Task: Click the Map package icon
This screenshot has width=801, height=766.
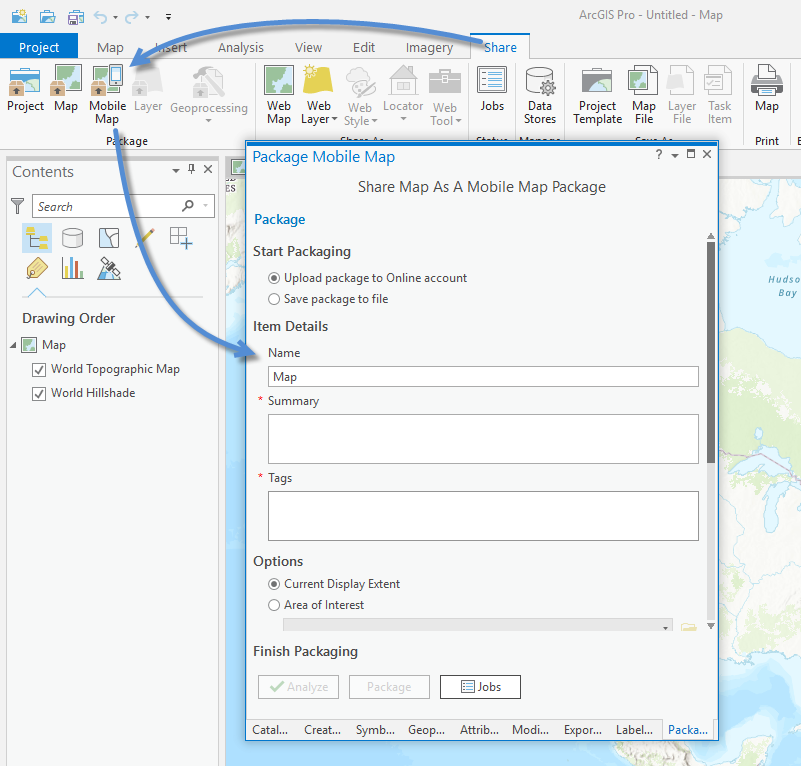Action: point(65,80)
